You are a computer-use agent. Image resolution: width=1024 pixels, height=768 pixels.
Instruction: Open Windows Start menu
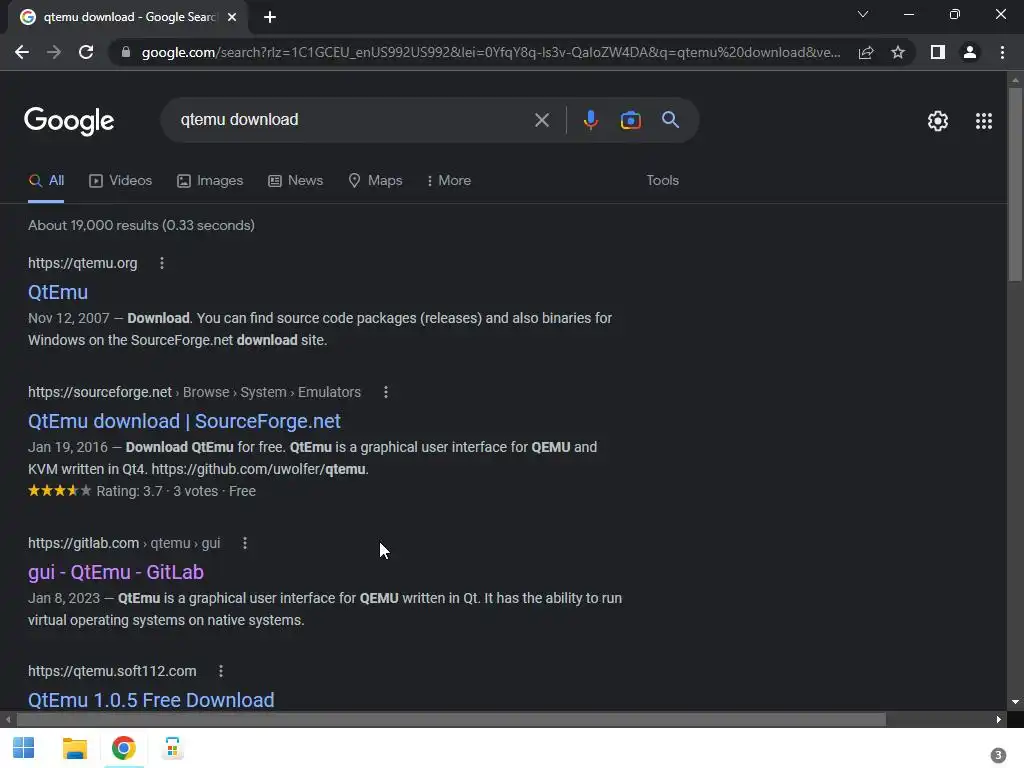pos(24,748)
